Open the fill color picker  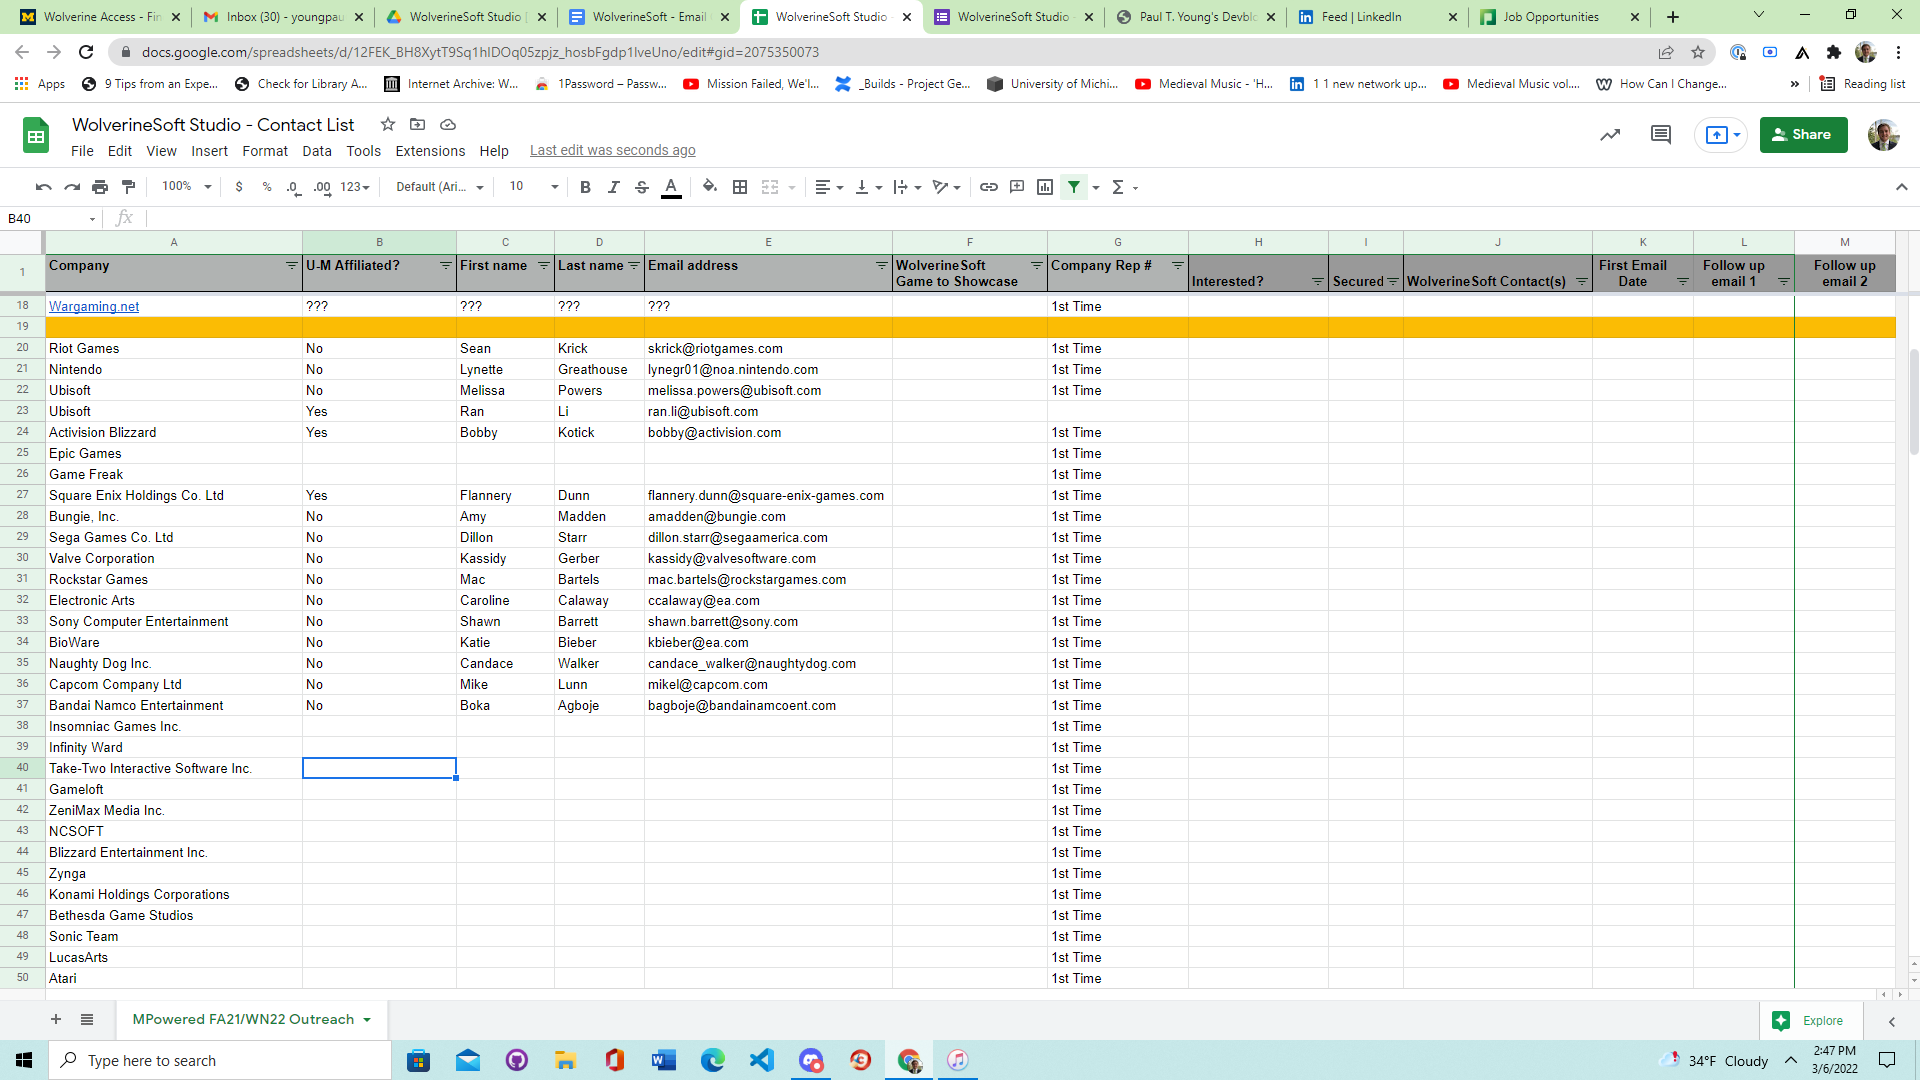tap(710, 187)
